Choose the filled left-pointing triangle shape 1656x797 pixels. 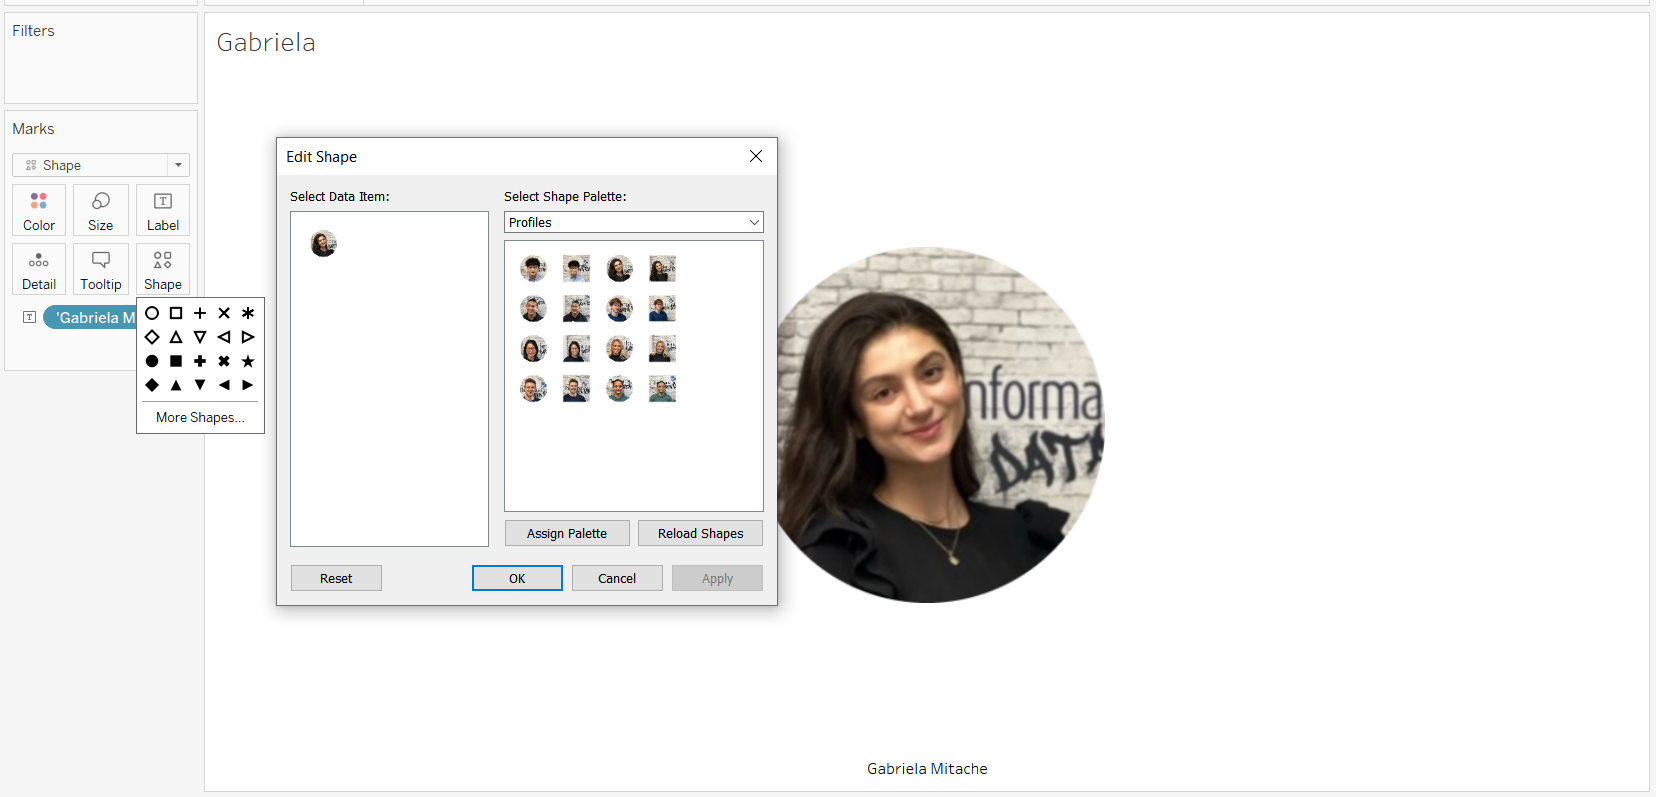click(x=224, y=385)
